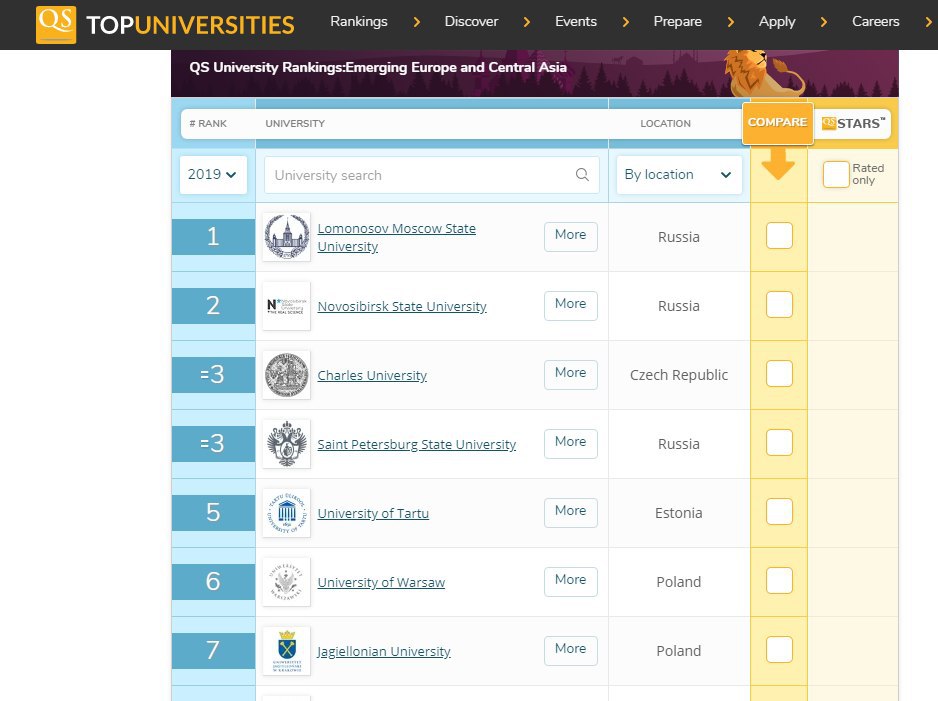
Task: Click the LOCATION column header
Action: [x=665, y=123]
